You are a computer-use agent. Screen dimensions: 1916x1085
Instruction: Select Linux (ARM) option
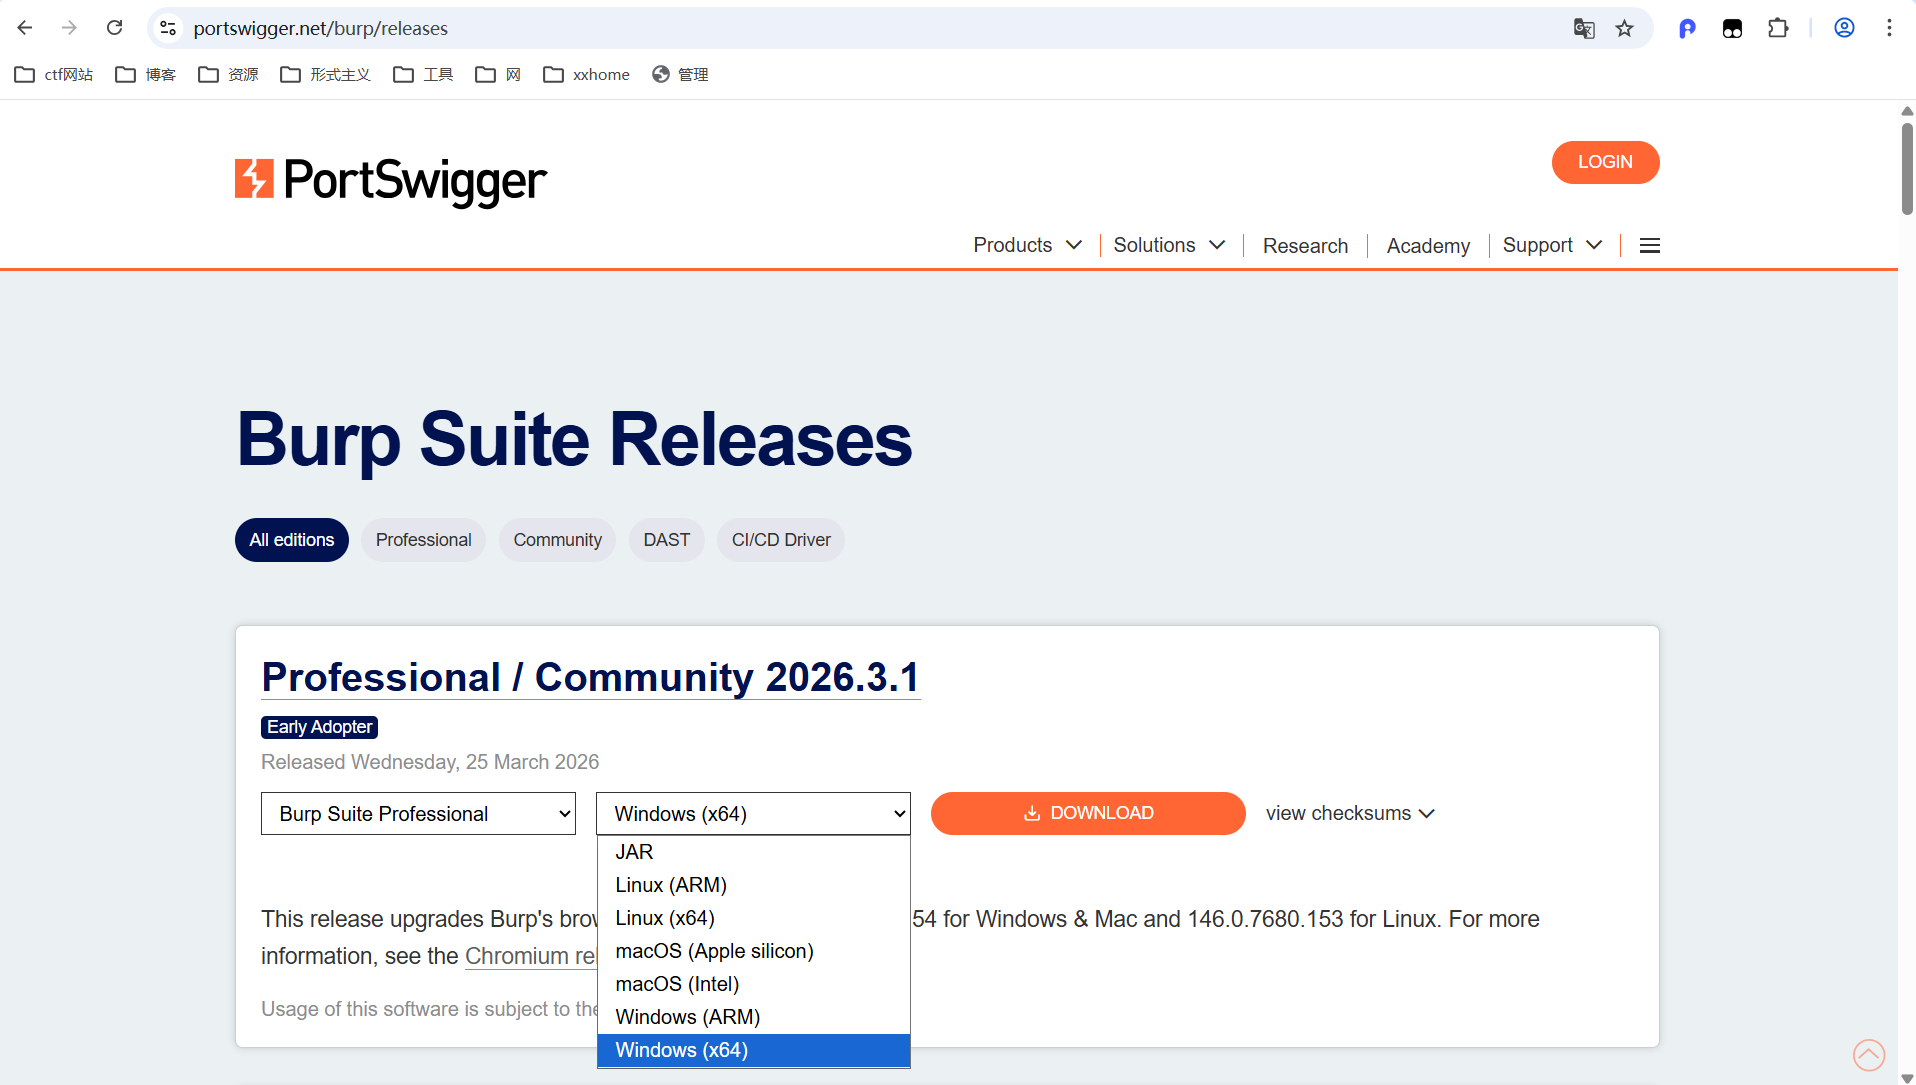pos(754,885)
